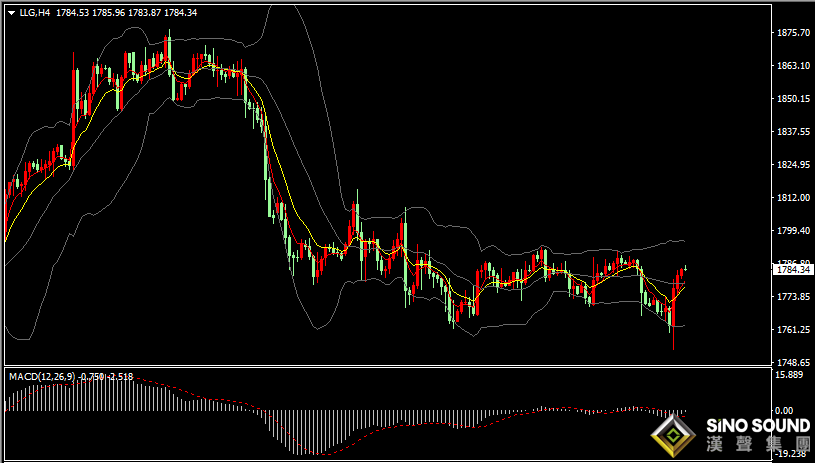
Task: Click the LLG,H4 symbol label
Action: pos(36,13)
